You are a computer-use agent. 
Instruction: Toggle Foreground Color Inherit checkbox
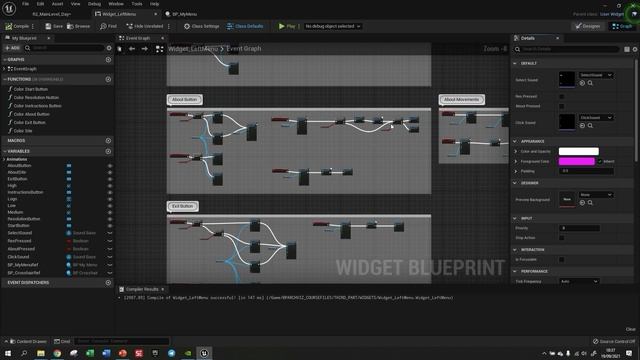click(x=600, y=162)
